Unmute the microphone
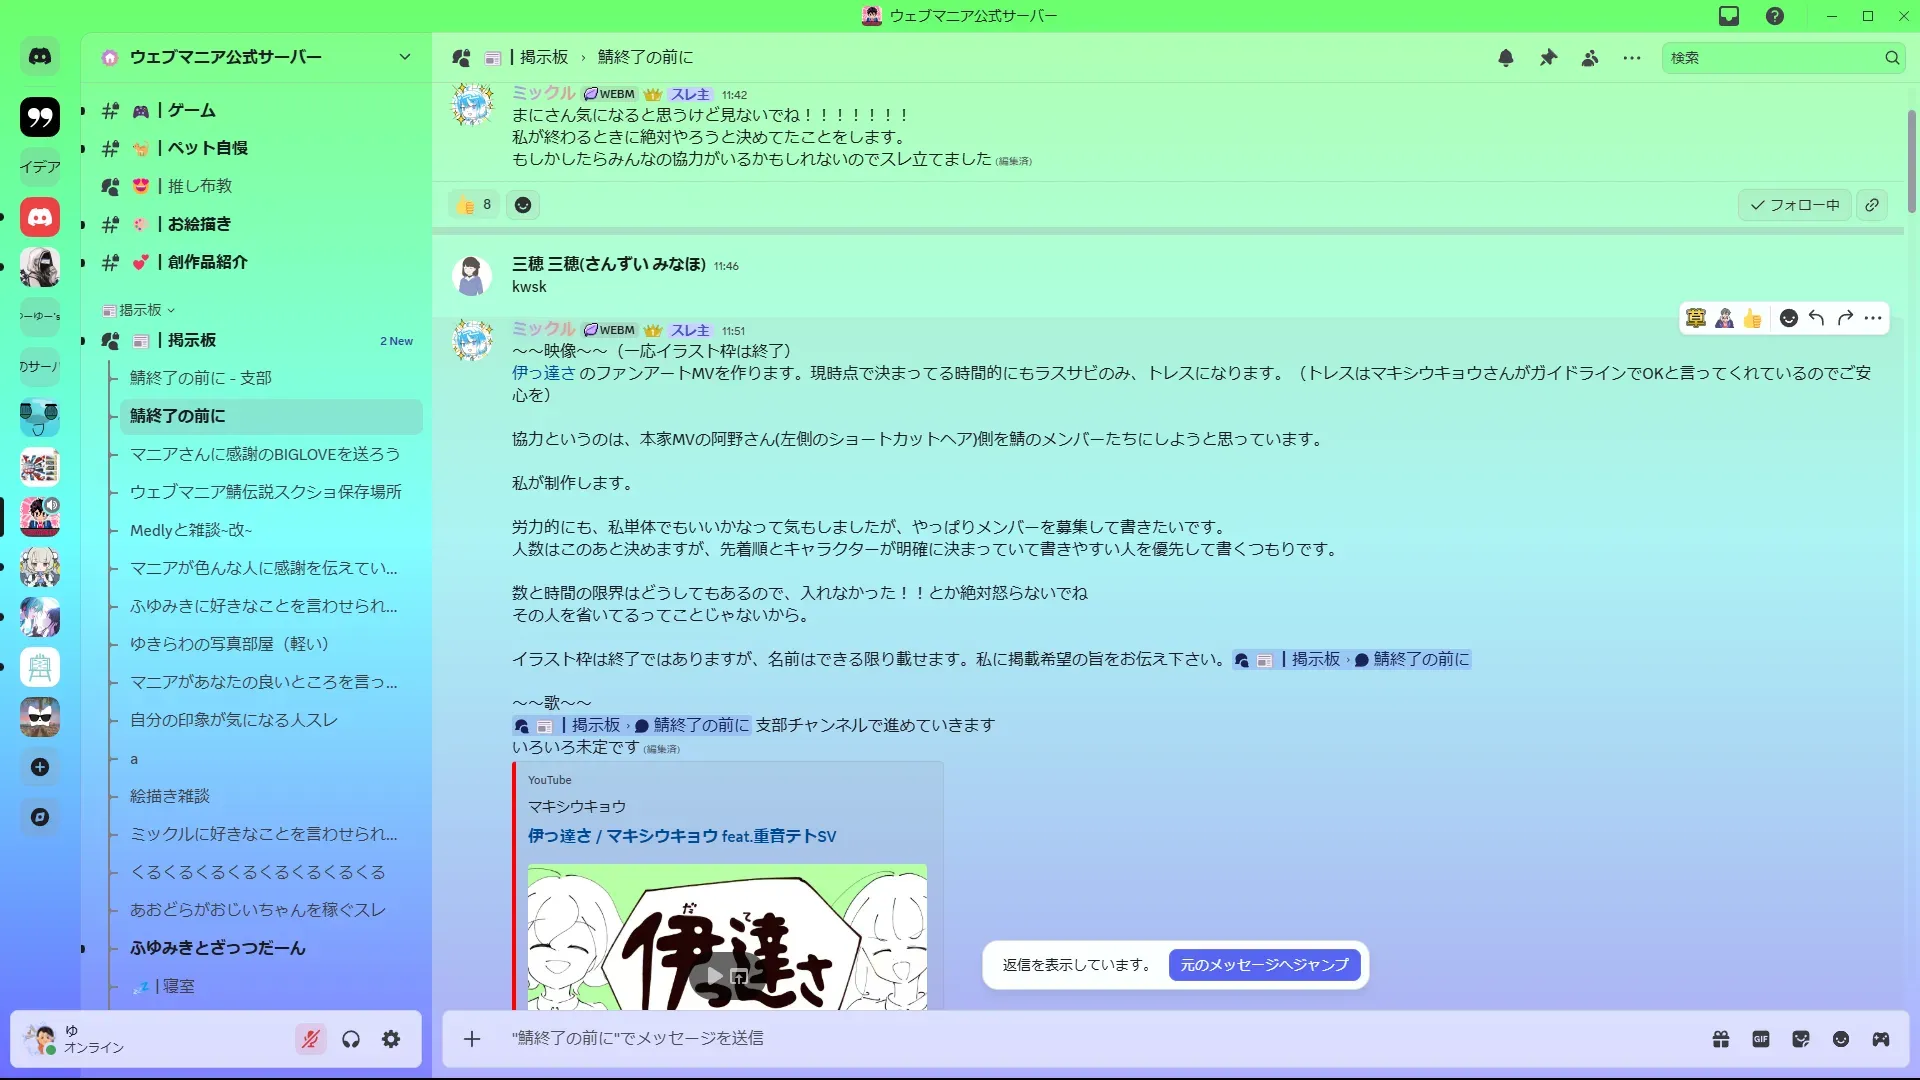This screenshot has width=1920, height=1080. 311,1039
